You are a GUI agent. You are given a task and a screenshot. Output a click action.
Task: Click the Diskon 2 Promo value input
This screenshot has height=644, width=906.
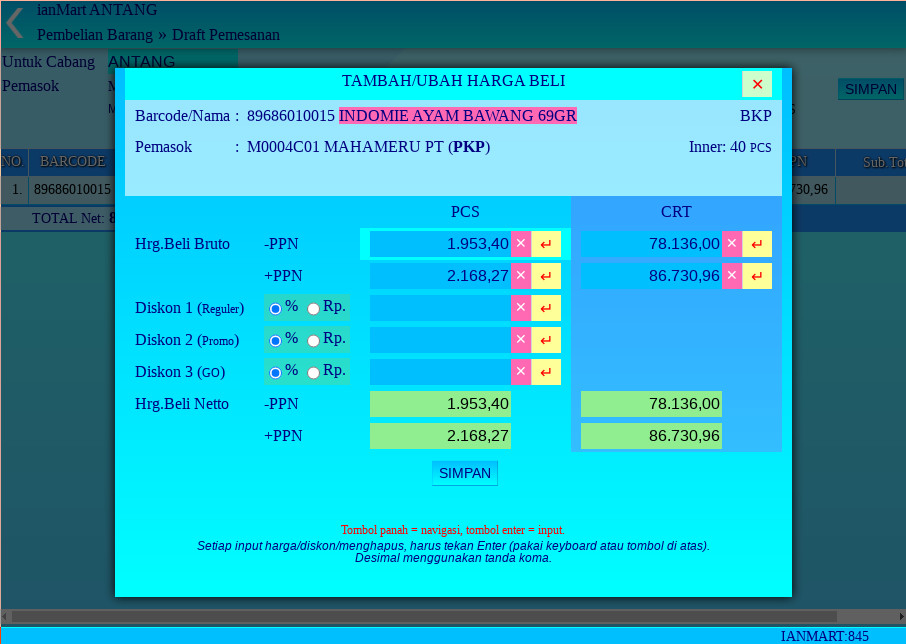tap(440, 340)
